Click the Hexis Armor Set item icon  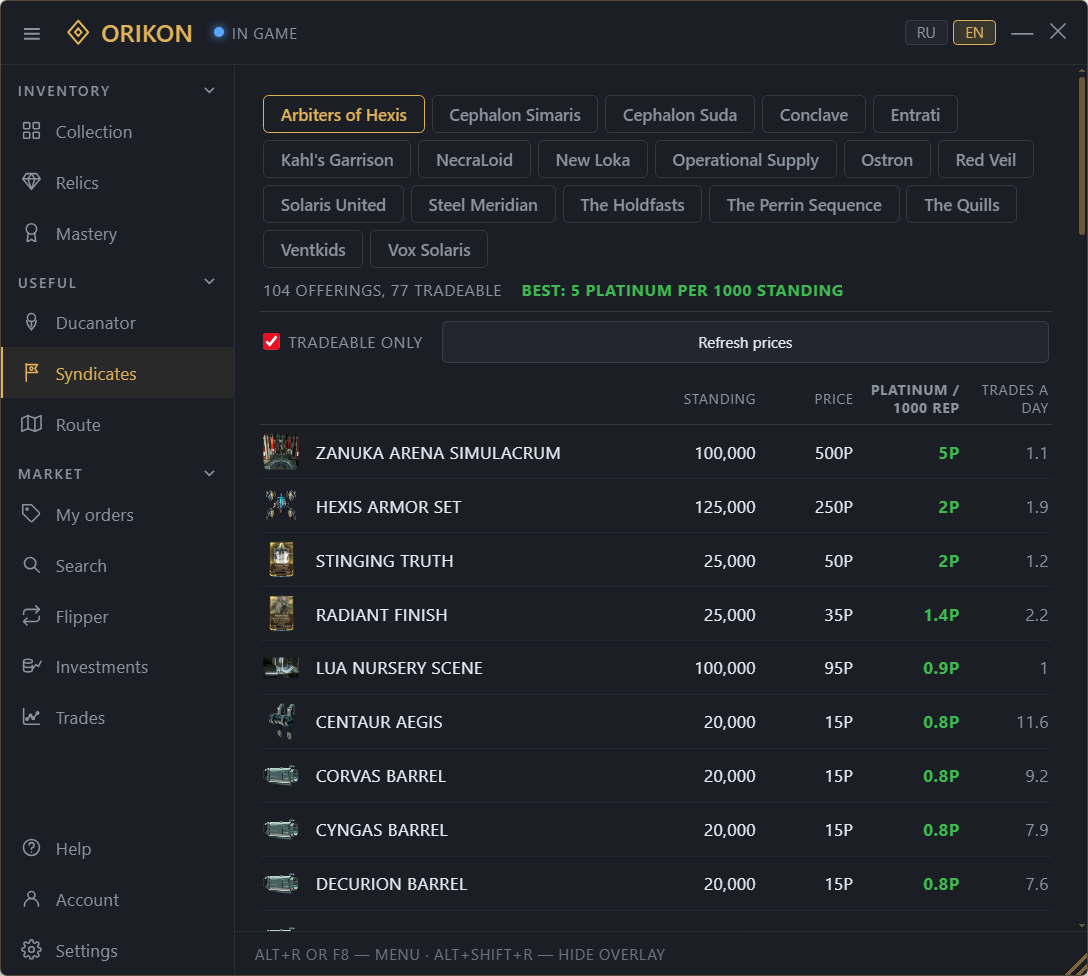pos(281,506)
